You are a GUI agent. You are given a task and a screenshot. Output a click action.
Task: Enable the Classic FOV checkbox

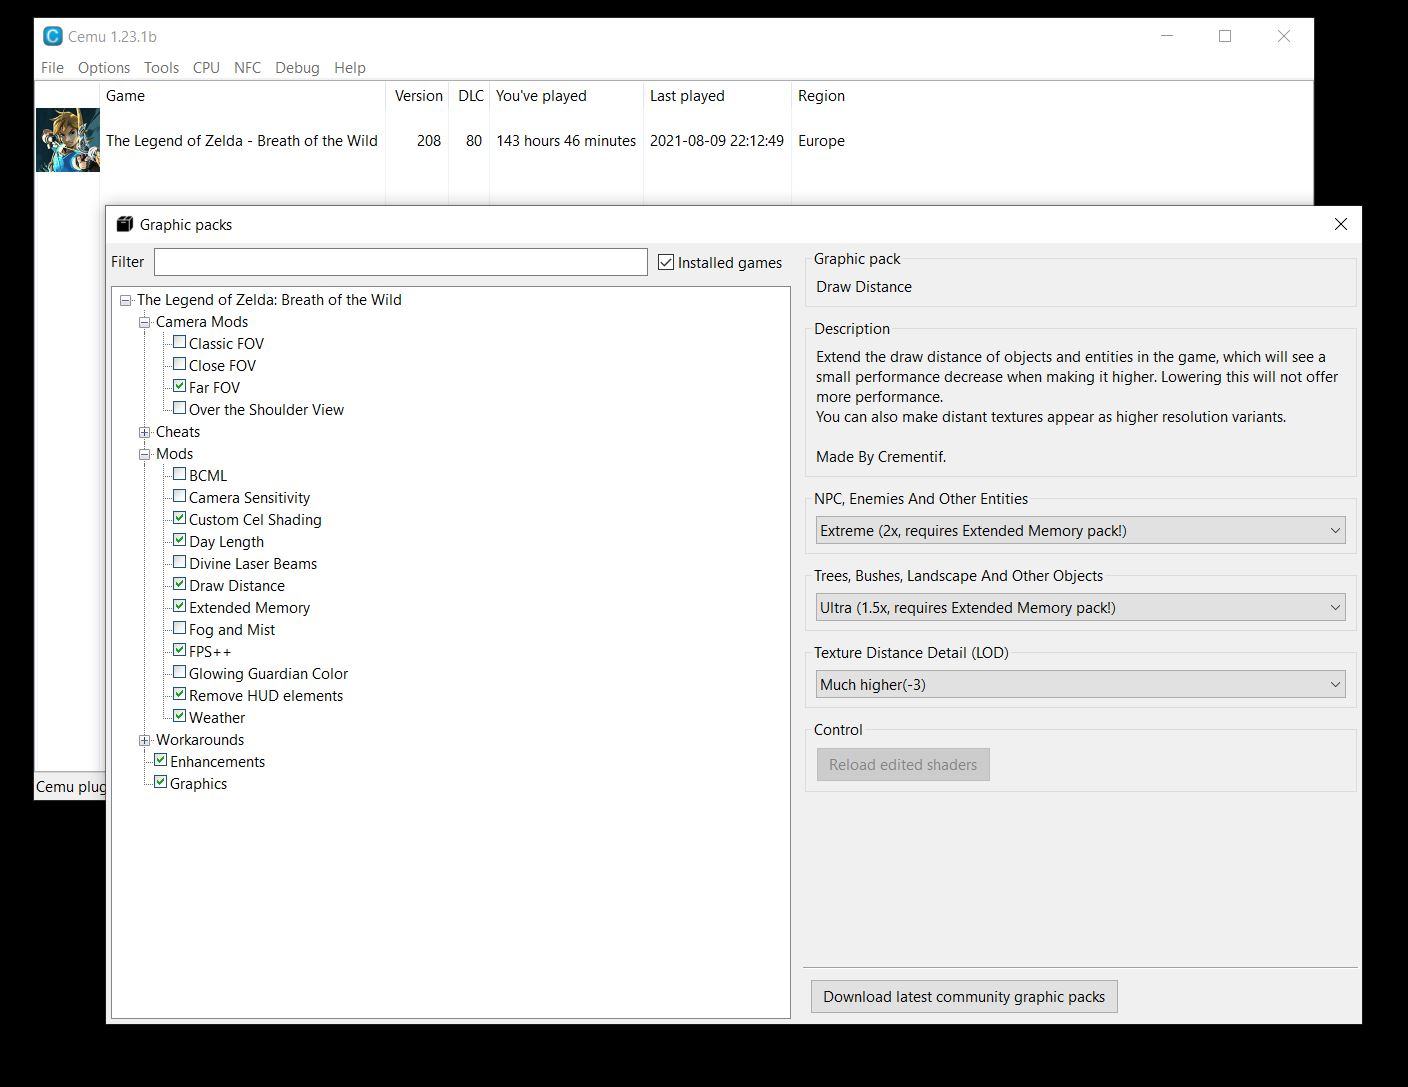pyautogui.click(x=179, y=342)
